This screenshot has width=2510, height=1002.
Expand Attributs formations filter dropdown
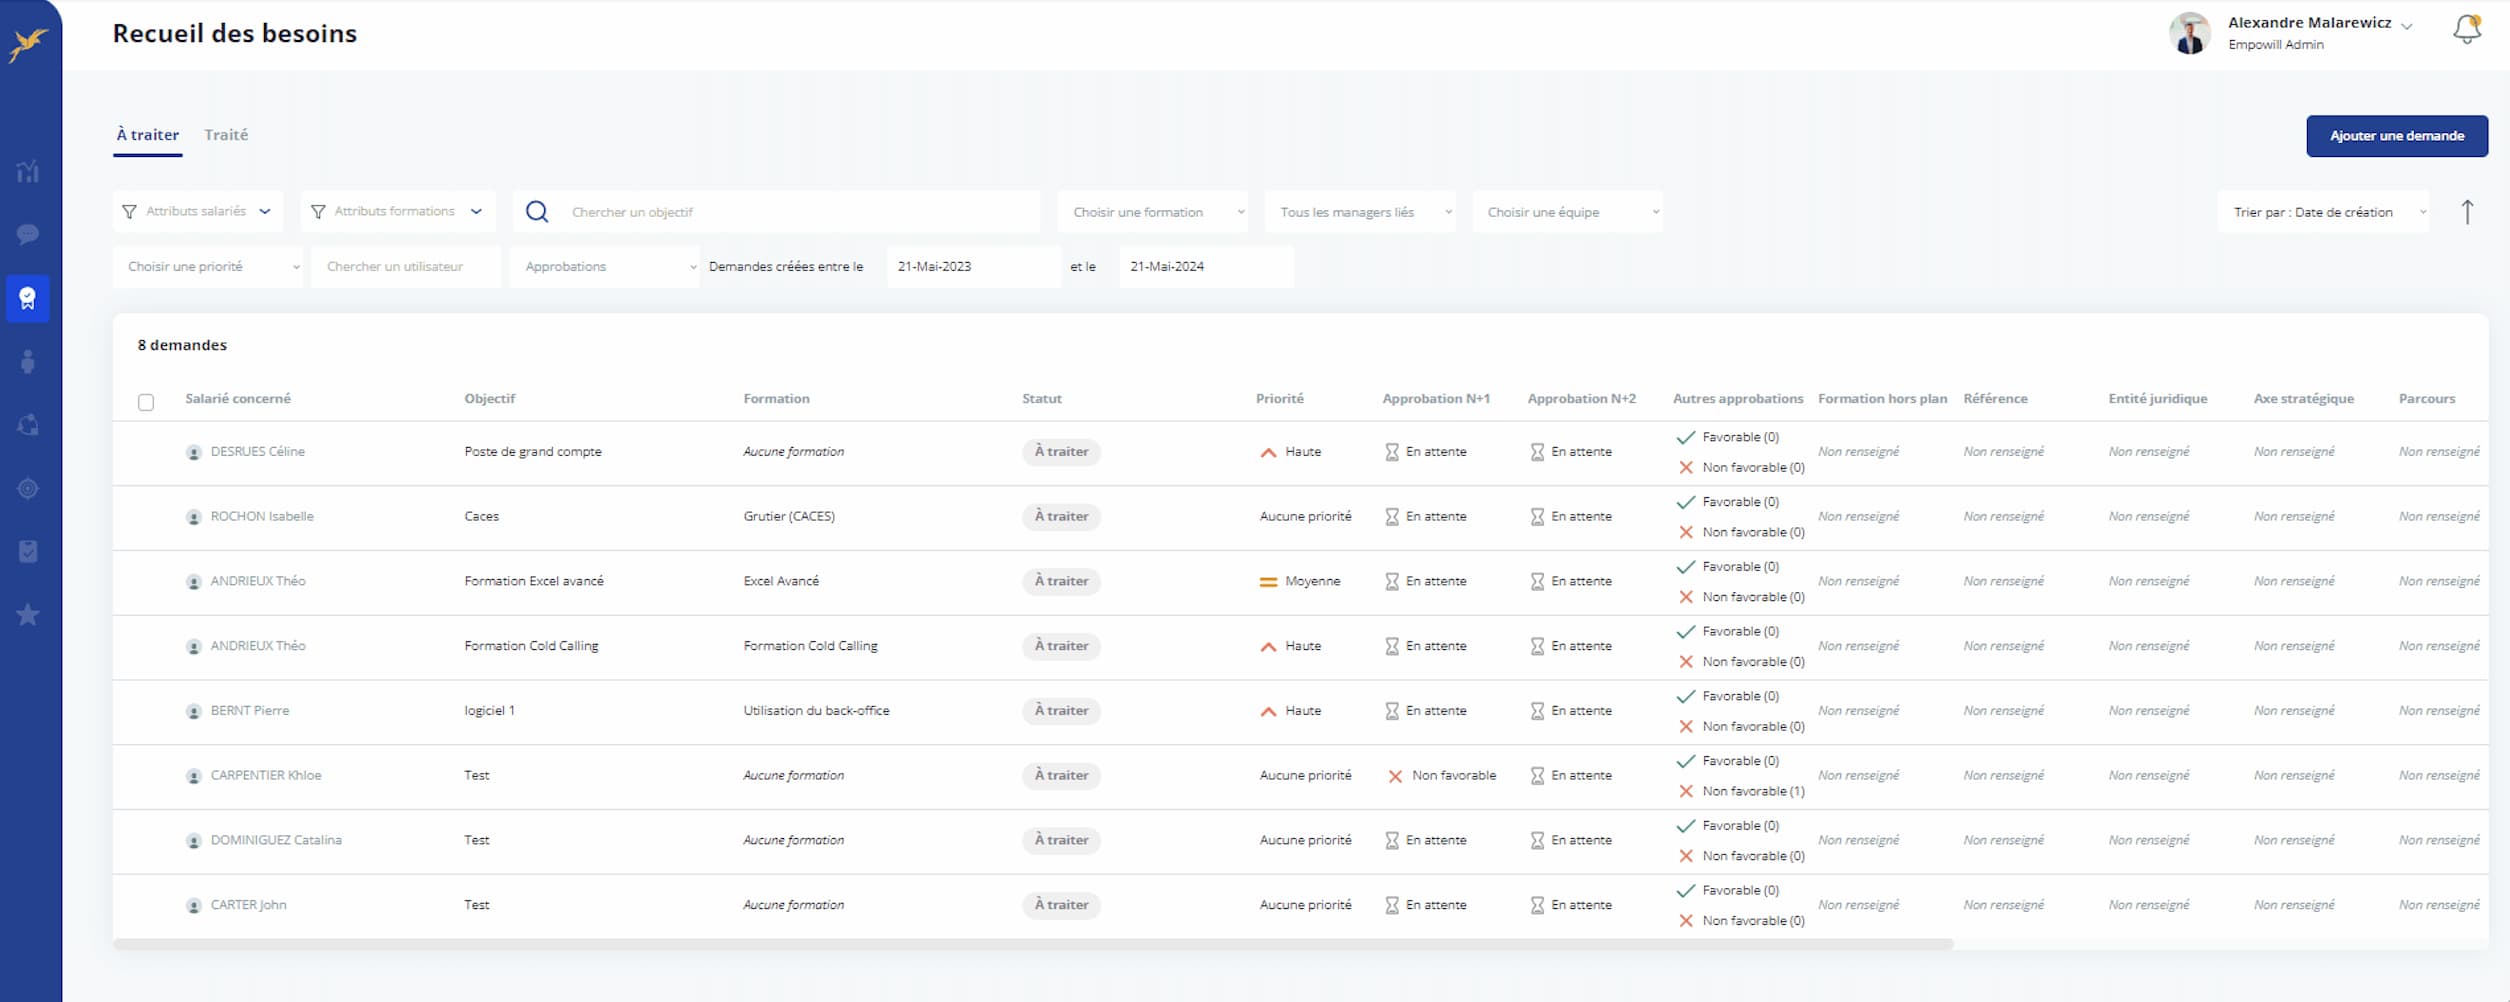pos(398,212)
